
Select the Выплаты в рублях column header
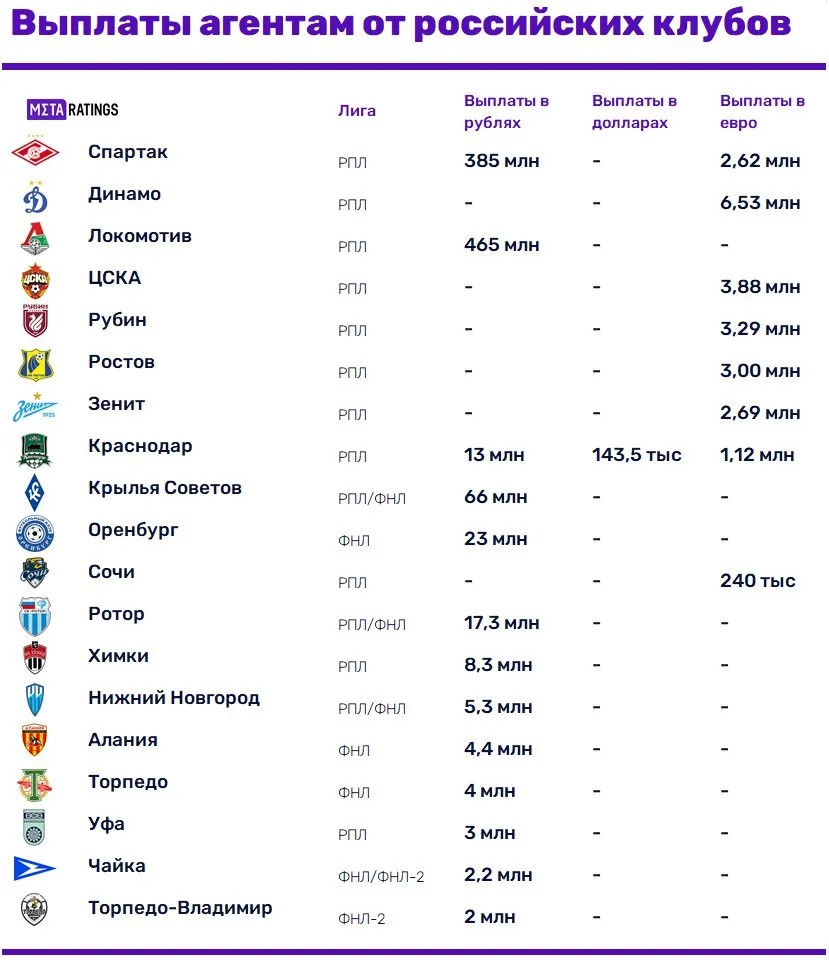(x=506, y=111)
